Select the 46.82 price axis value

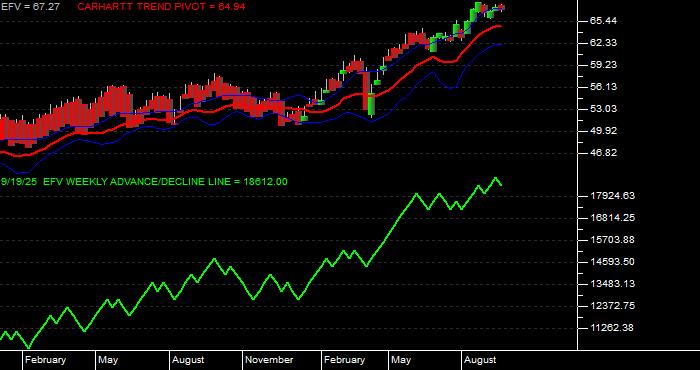pyautogui.click(x=604, y=153)
